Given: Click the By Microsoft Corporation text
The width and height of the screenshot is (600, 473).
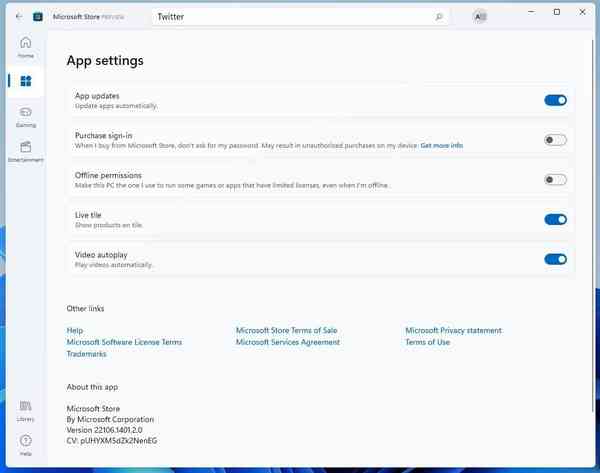Looking at the screenshot, I should (x=110, y=419).
